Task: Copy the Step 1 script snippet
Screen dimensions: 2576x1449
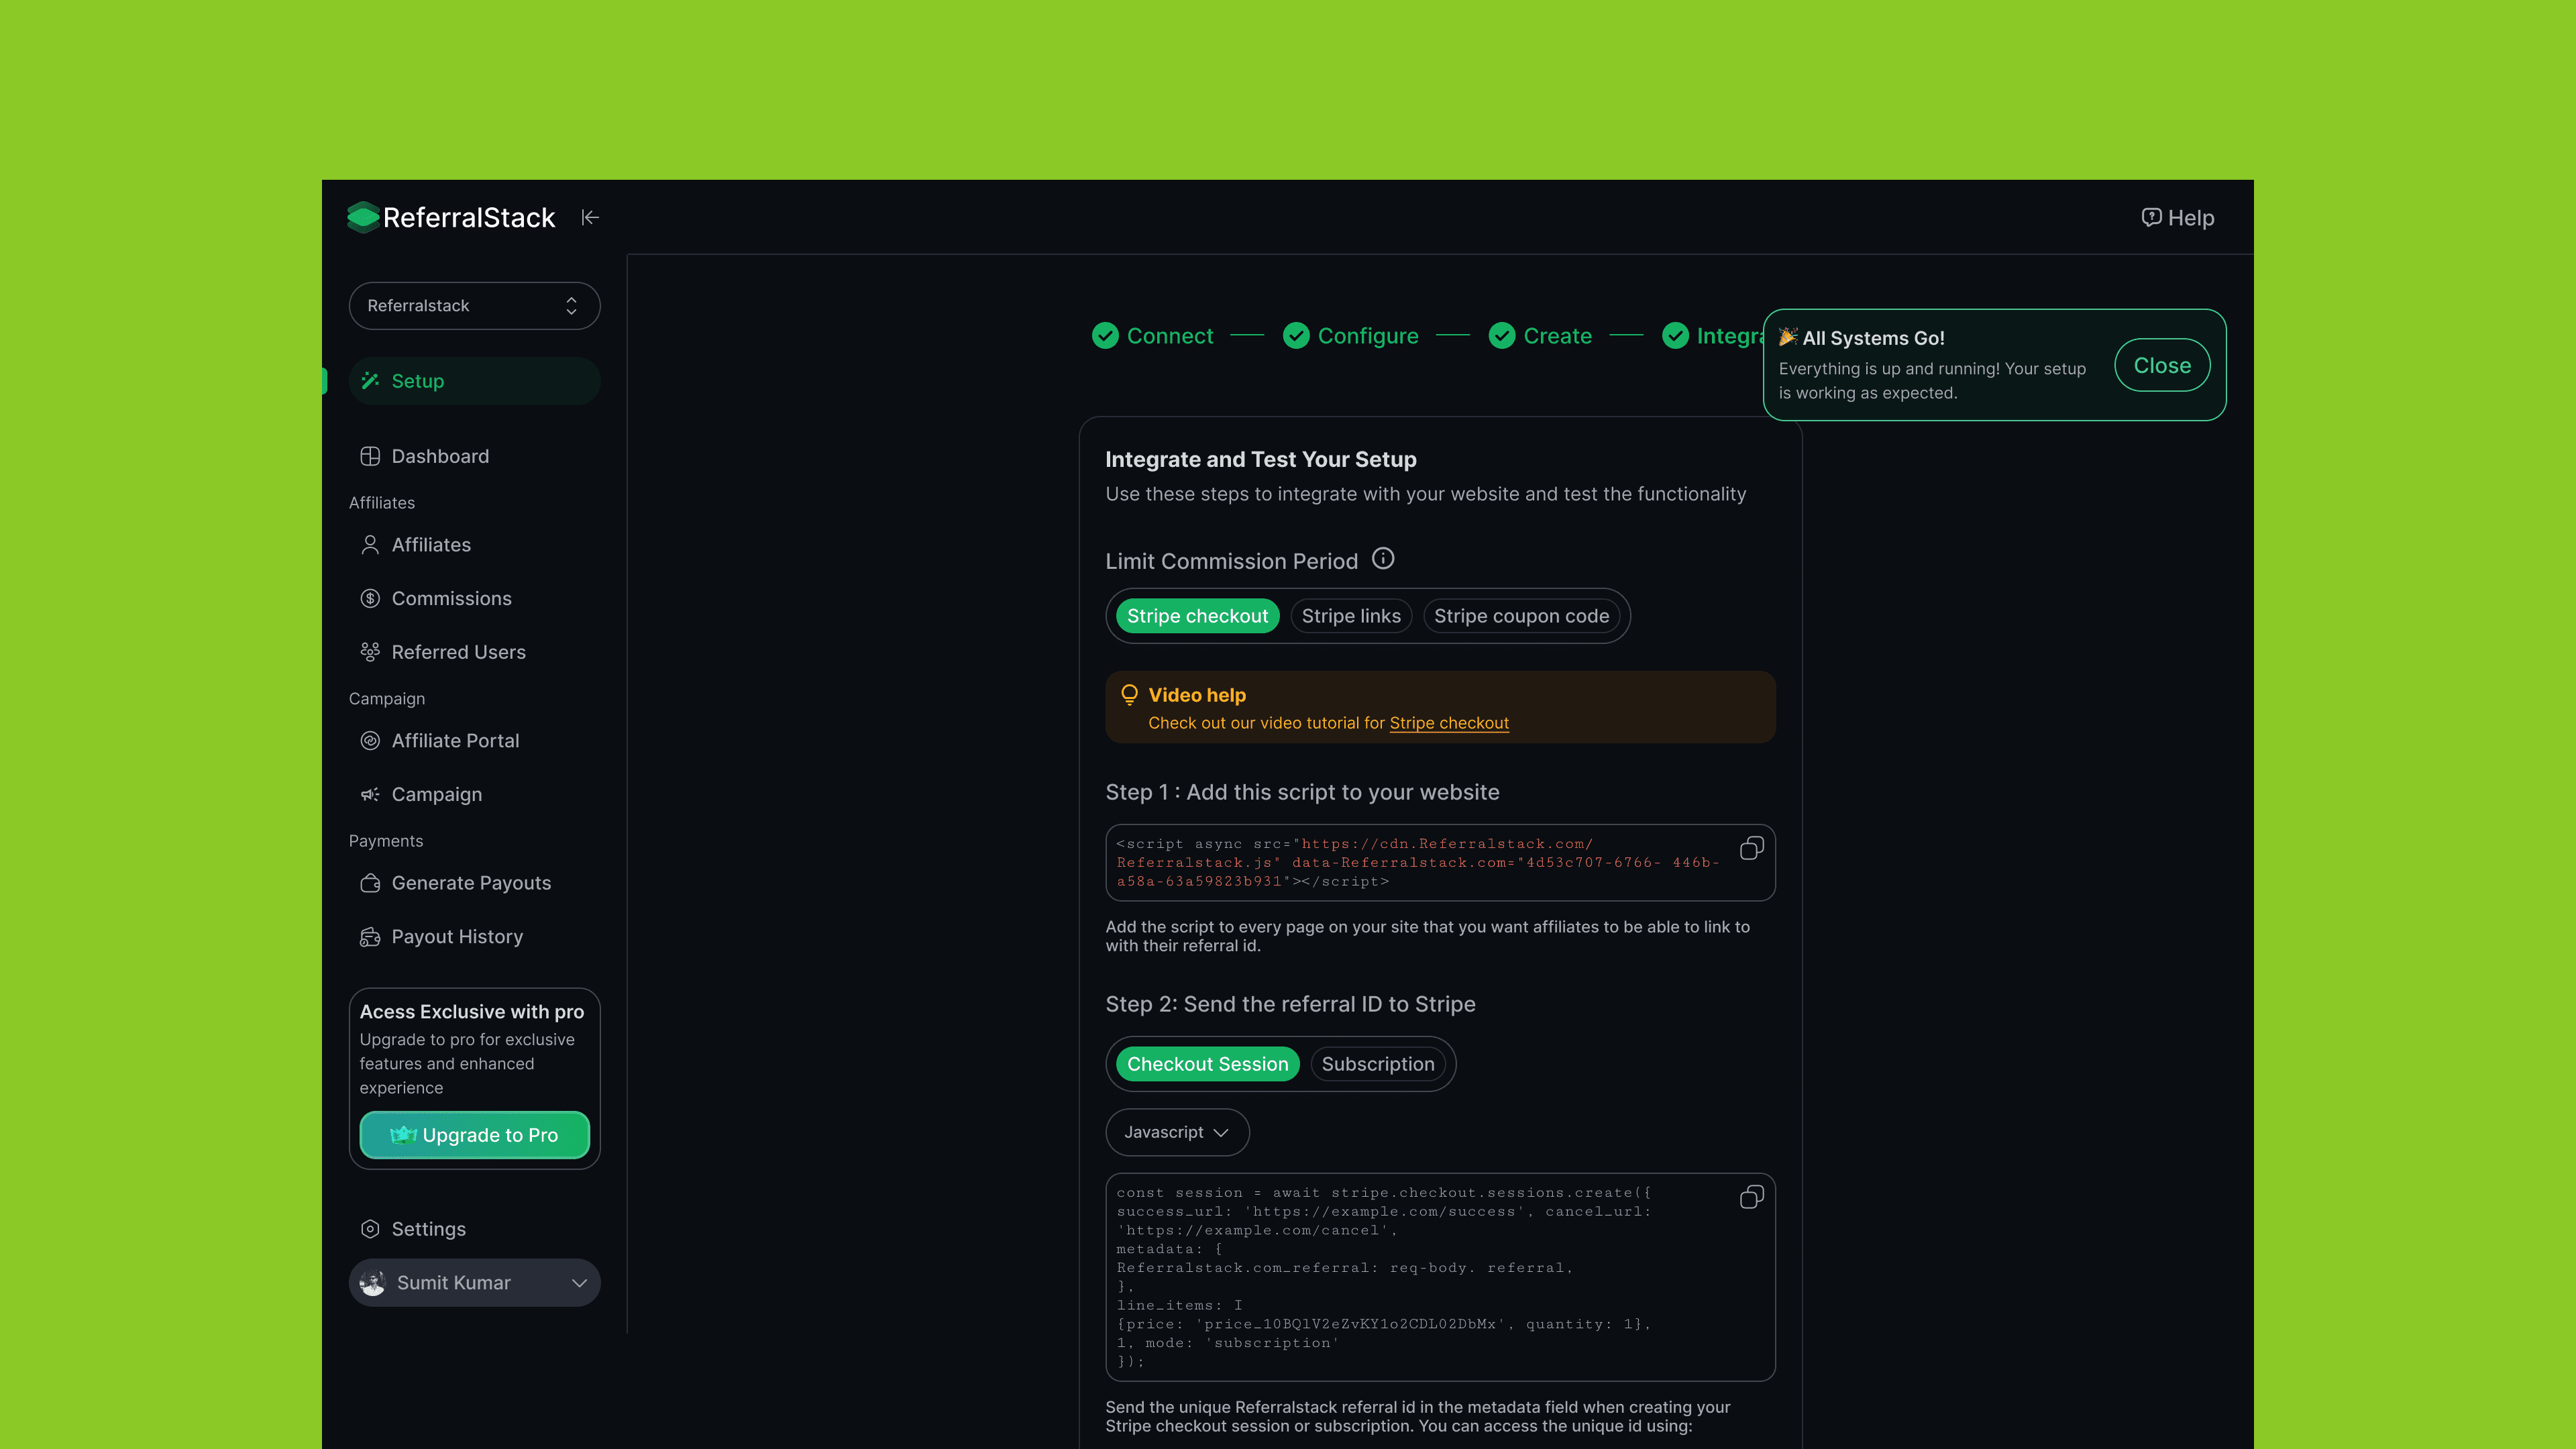Action: 1751,848
